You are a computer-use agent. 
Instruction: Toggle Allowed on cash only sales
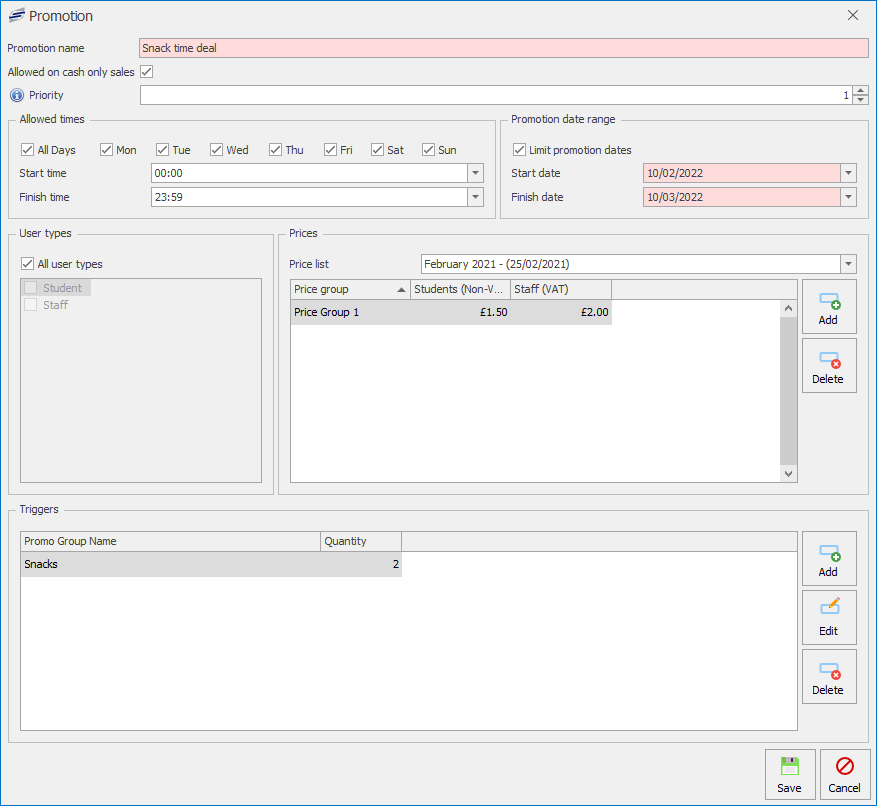(x=147, y=72)
